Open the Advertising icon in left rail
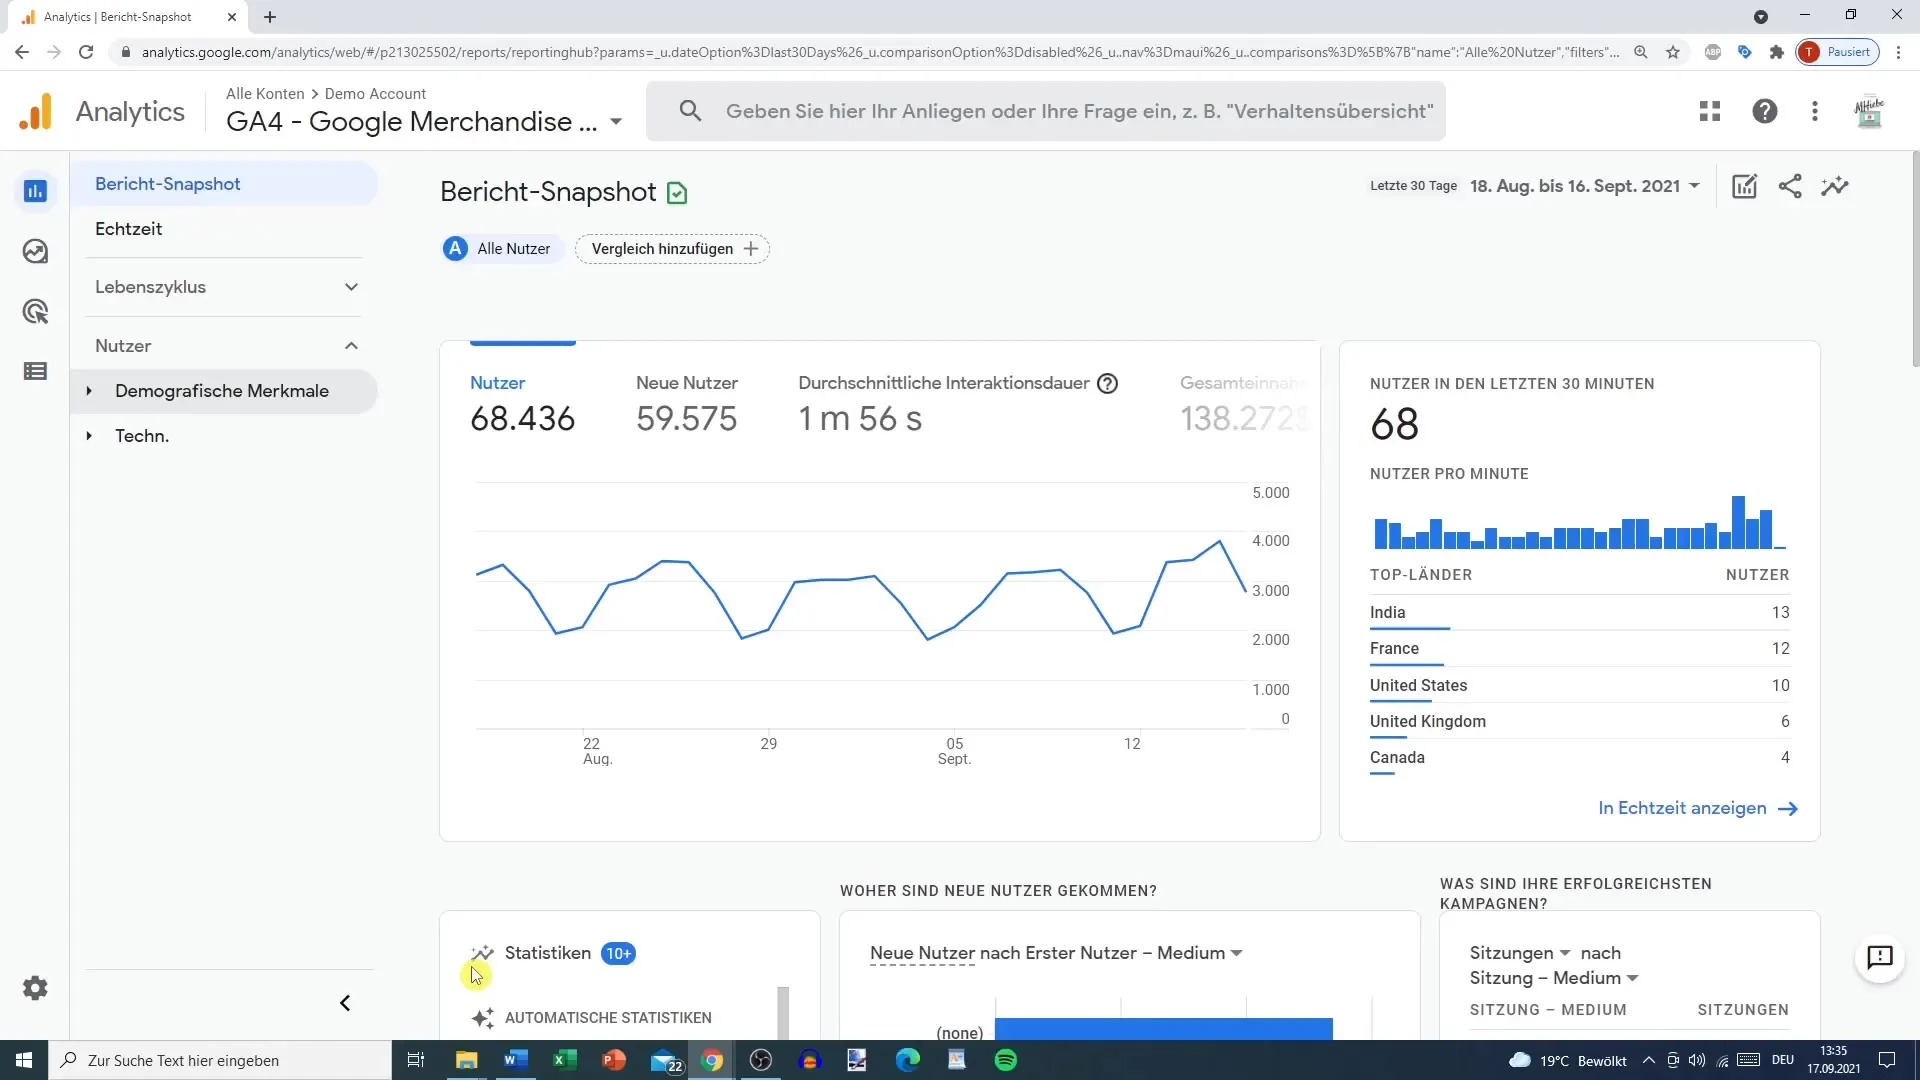The image size is (1920, 1080). click(x=35, y=311)
